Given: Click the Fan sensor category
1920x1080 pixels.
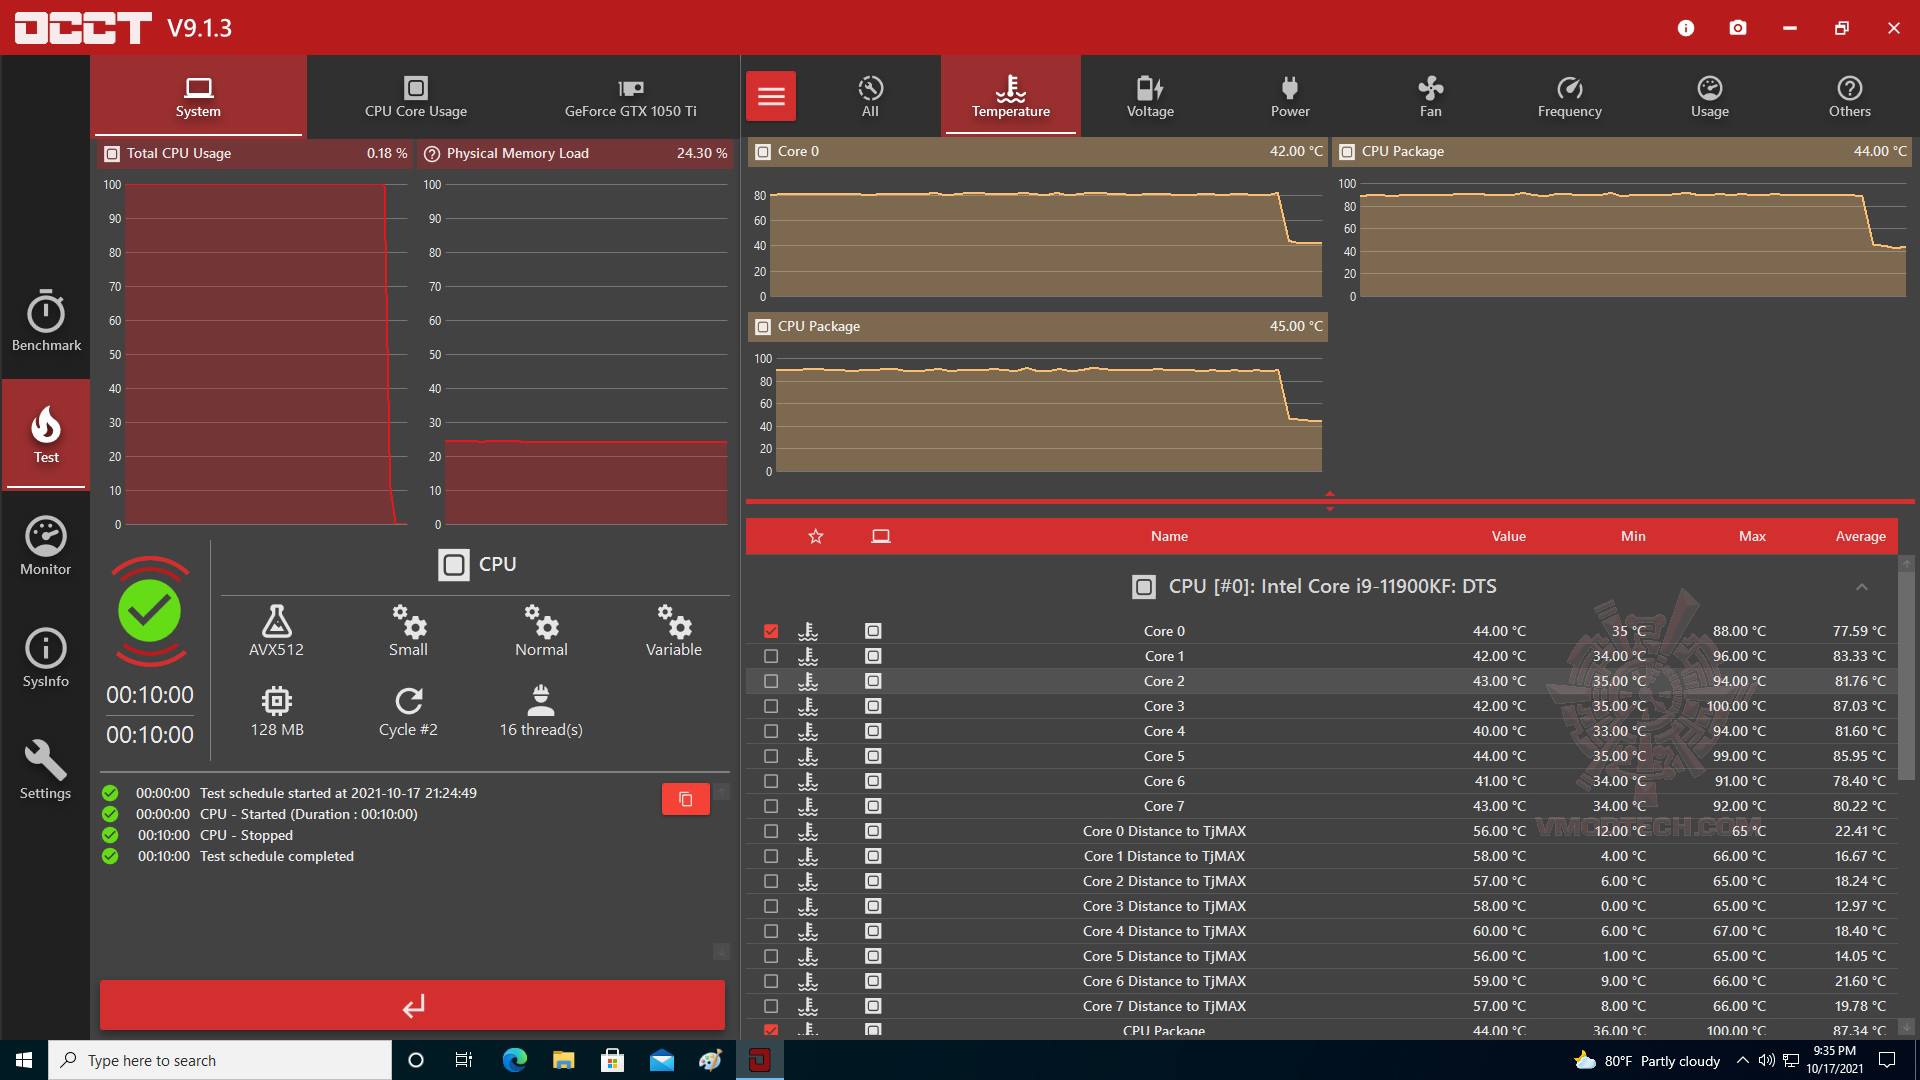Looking at the screenshot, I should (x=1430, y=97).
